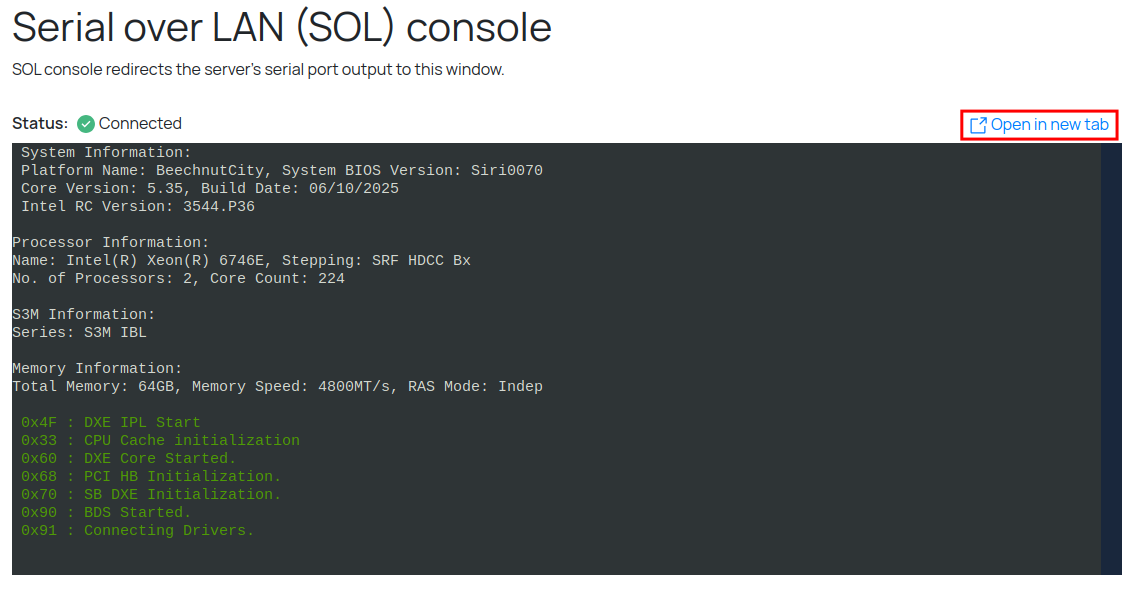1136x589 pixels.
Task: Click the Intel RC Version line
Action: pos(138,207)
